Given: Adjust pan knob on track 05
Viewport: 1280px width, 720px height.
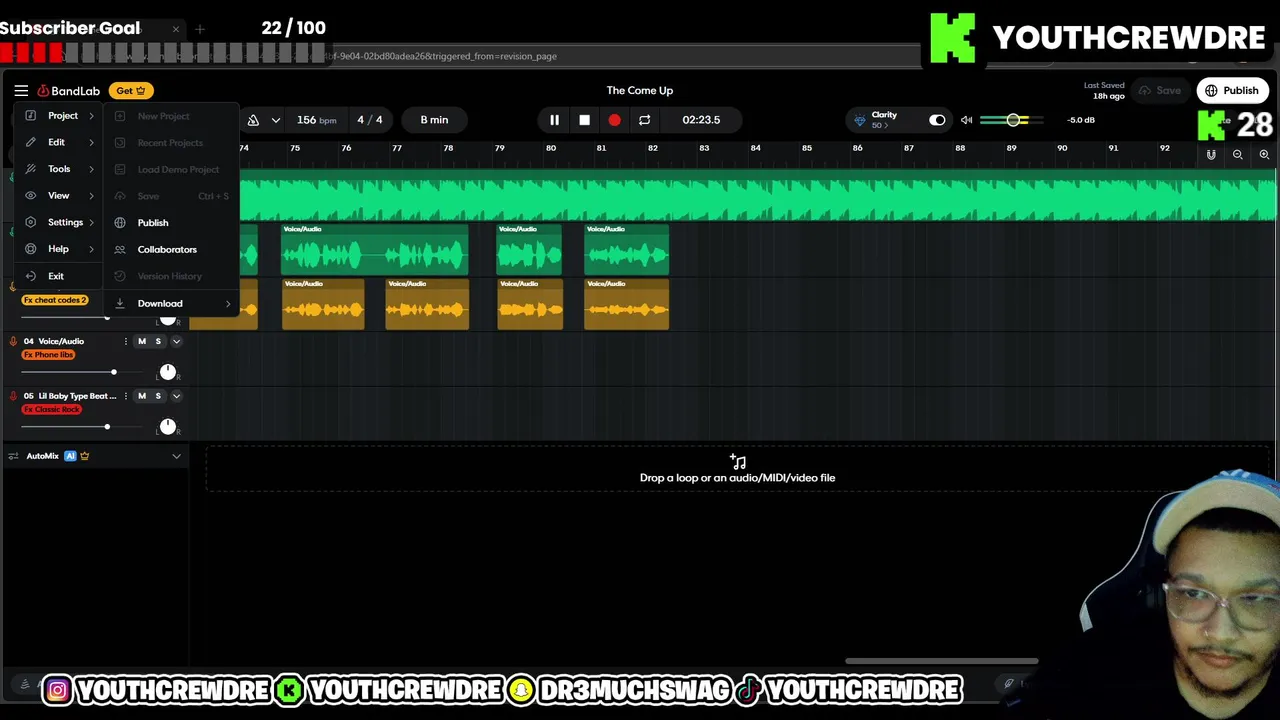Looking at the screenshot, I should pyautogui.click(x=167, y=427).
